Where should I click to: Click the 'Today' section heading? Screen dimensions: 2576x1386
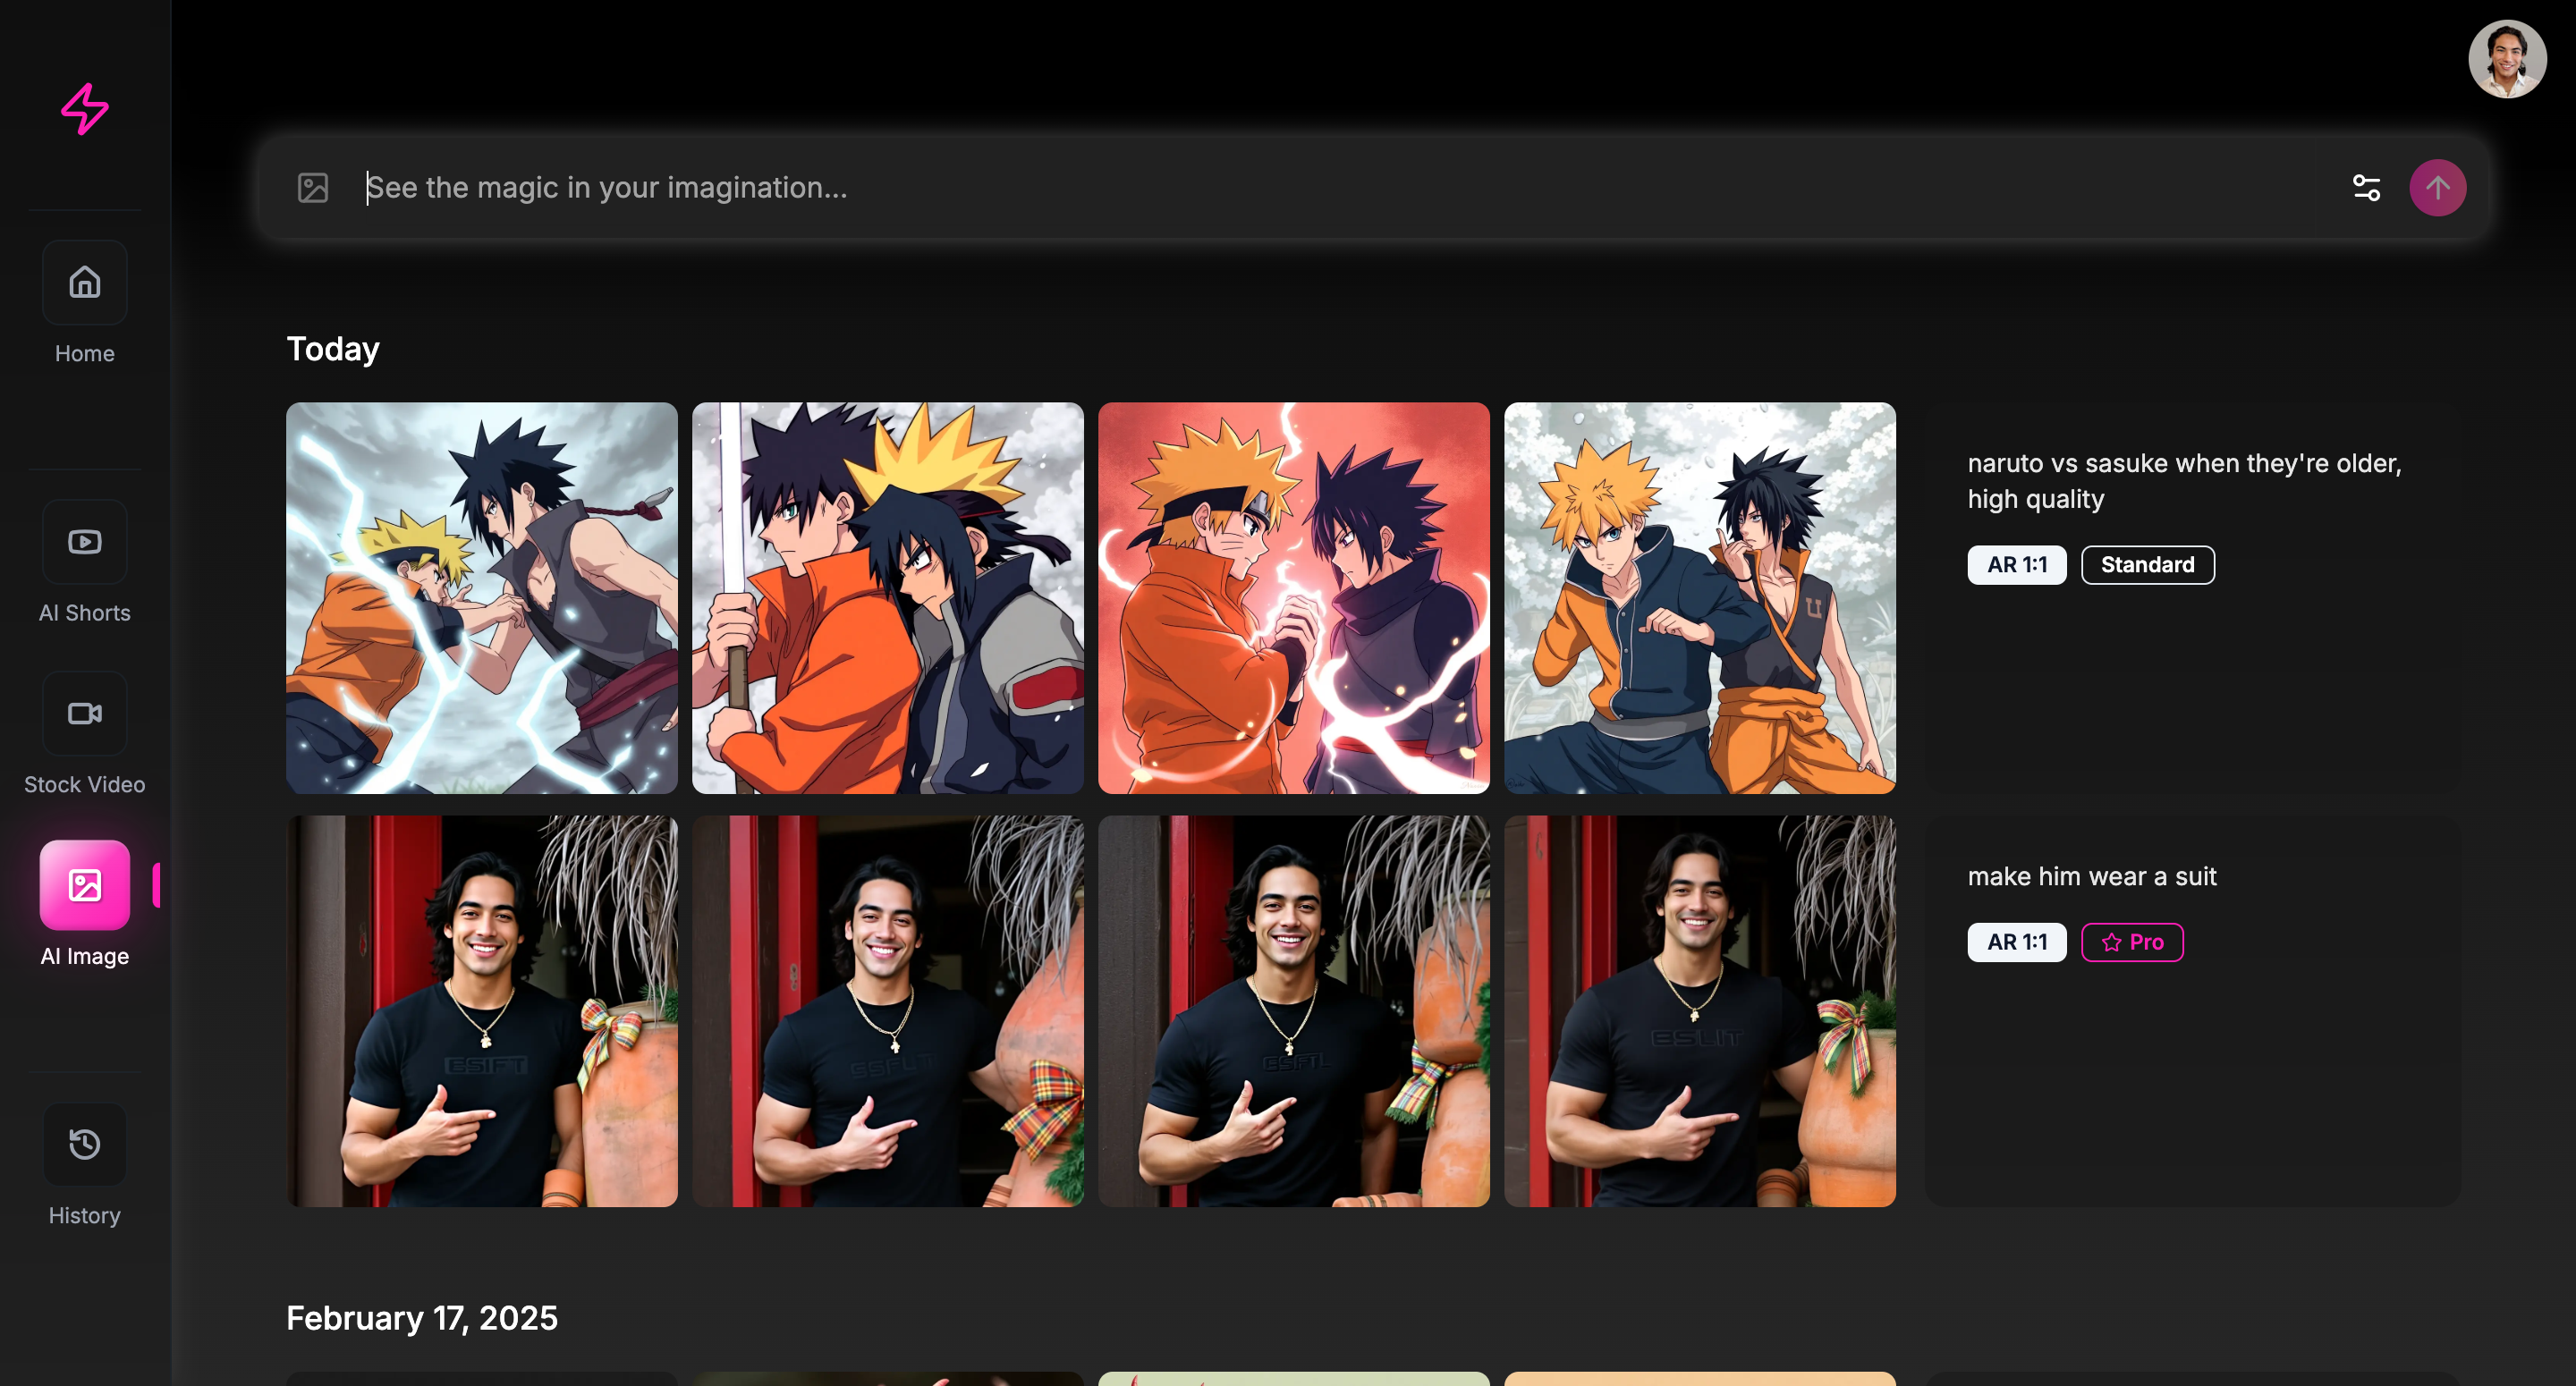333,349
